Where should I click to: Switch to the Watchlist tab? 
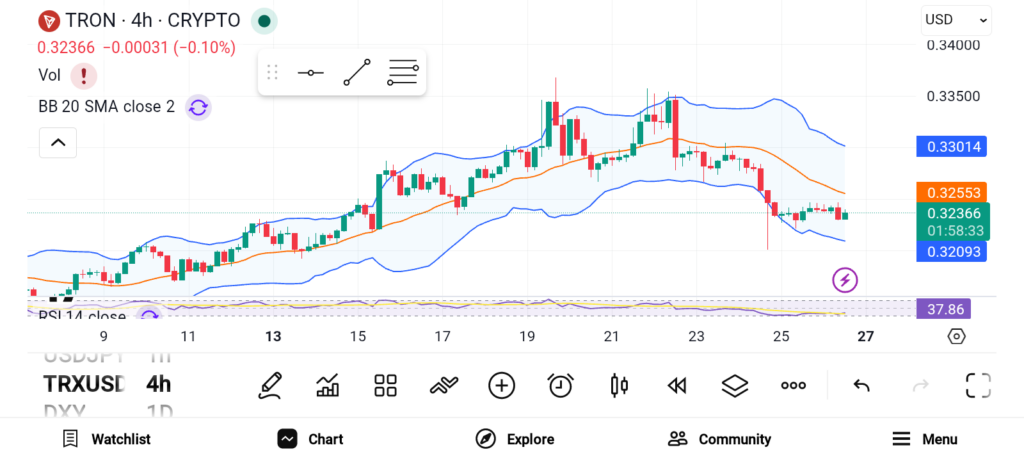tap(107, 439)
